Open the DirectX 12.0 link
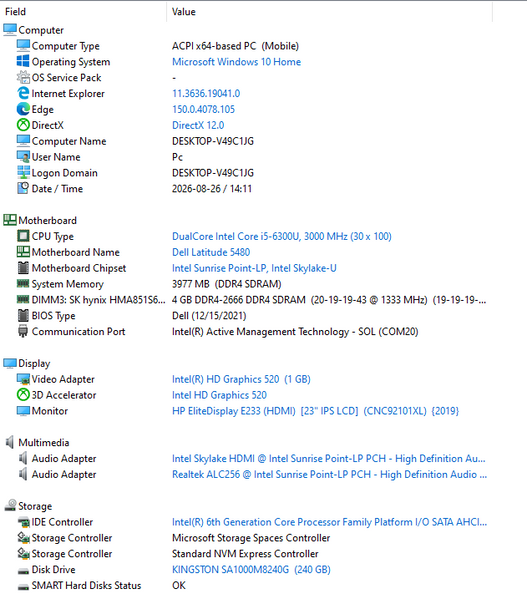527x600 pixels. pyautogui.click(x=198, y=125)
